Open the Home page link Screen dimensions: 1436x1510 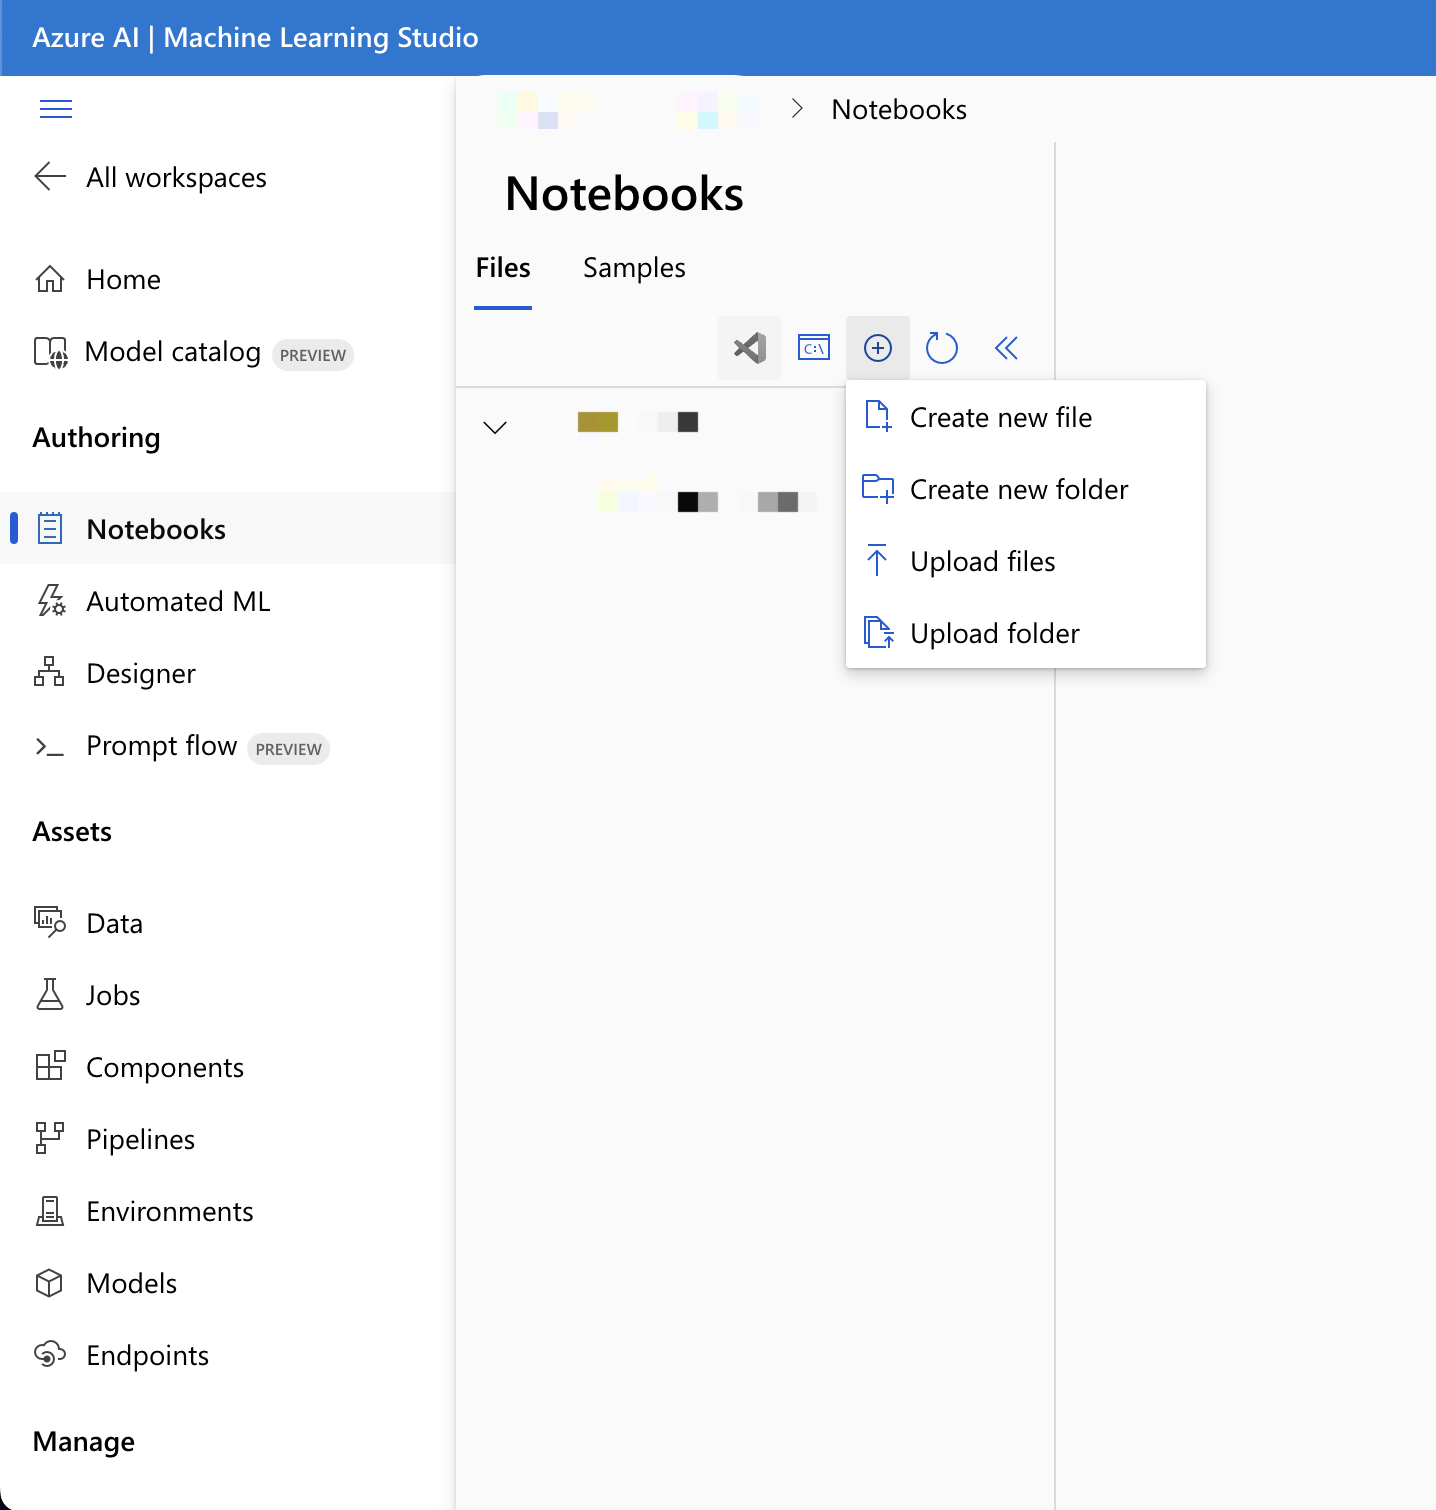click(x=123, y=279)
